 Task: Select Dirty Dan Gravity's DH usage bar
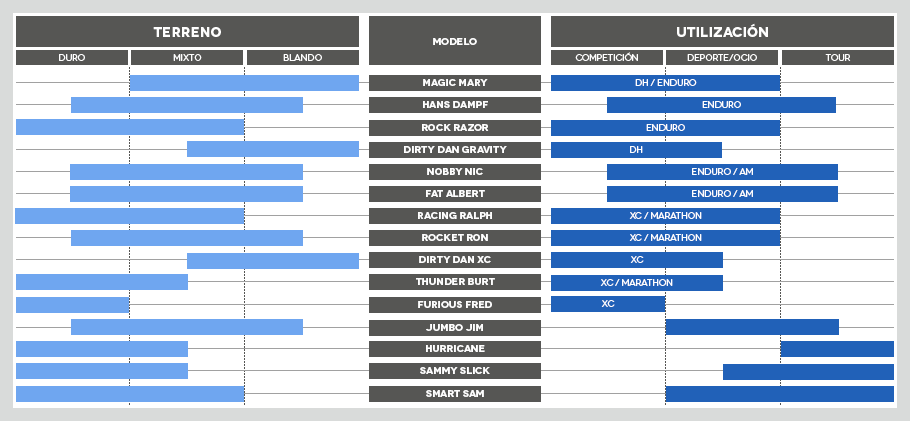[x=636, y=150]
